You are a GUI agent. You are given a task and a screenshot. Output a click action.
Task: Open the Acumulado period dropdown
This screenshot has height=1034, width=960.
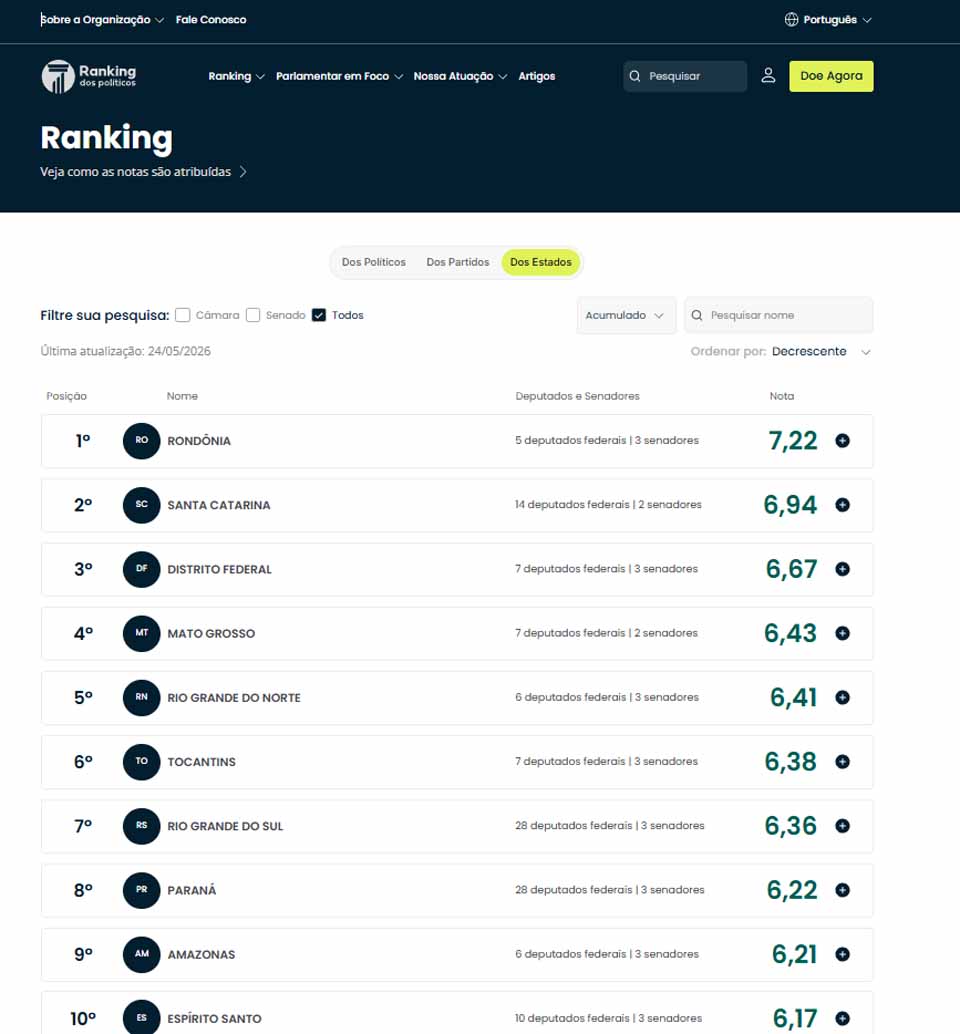click(626, 315)
